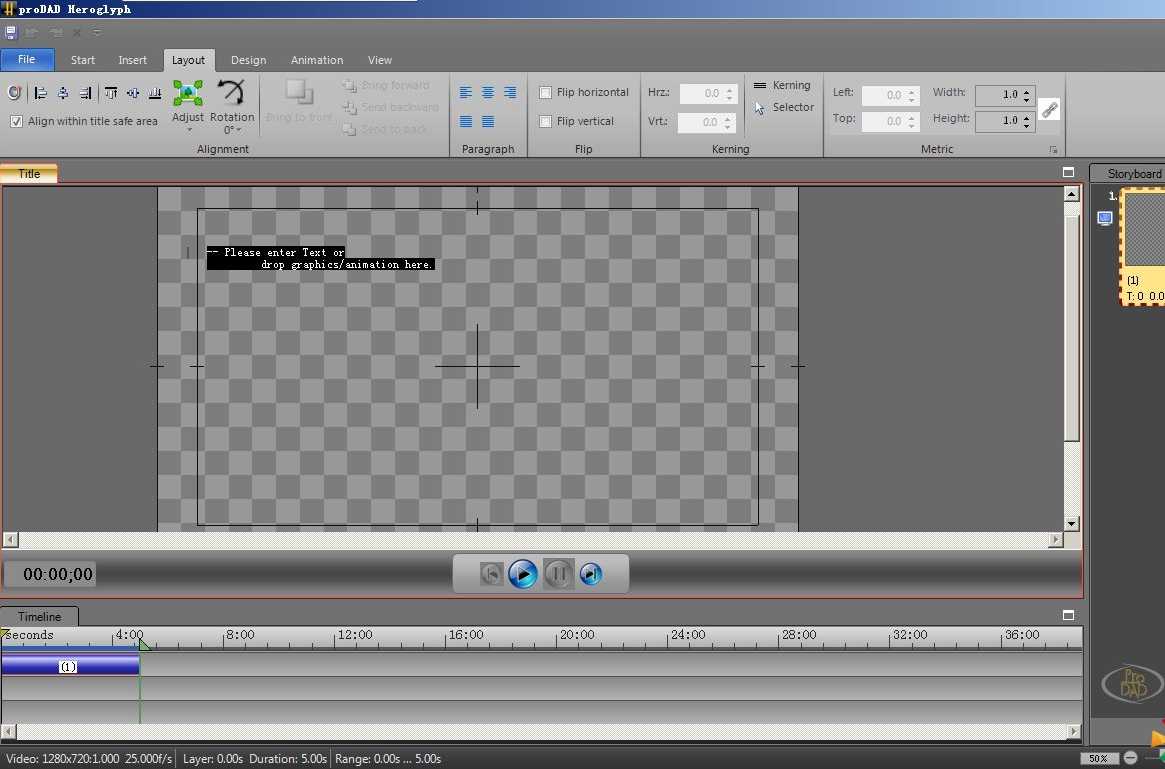
Task: Set paragraph to right-aligned text
Action: pos(510,92)
